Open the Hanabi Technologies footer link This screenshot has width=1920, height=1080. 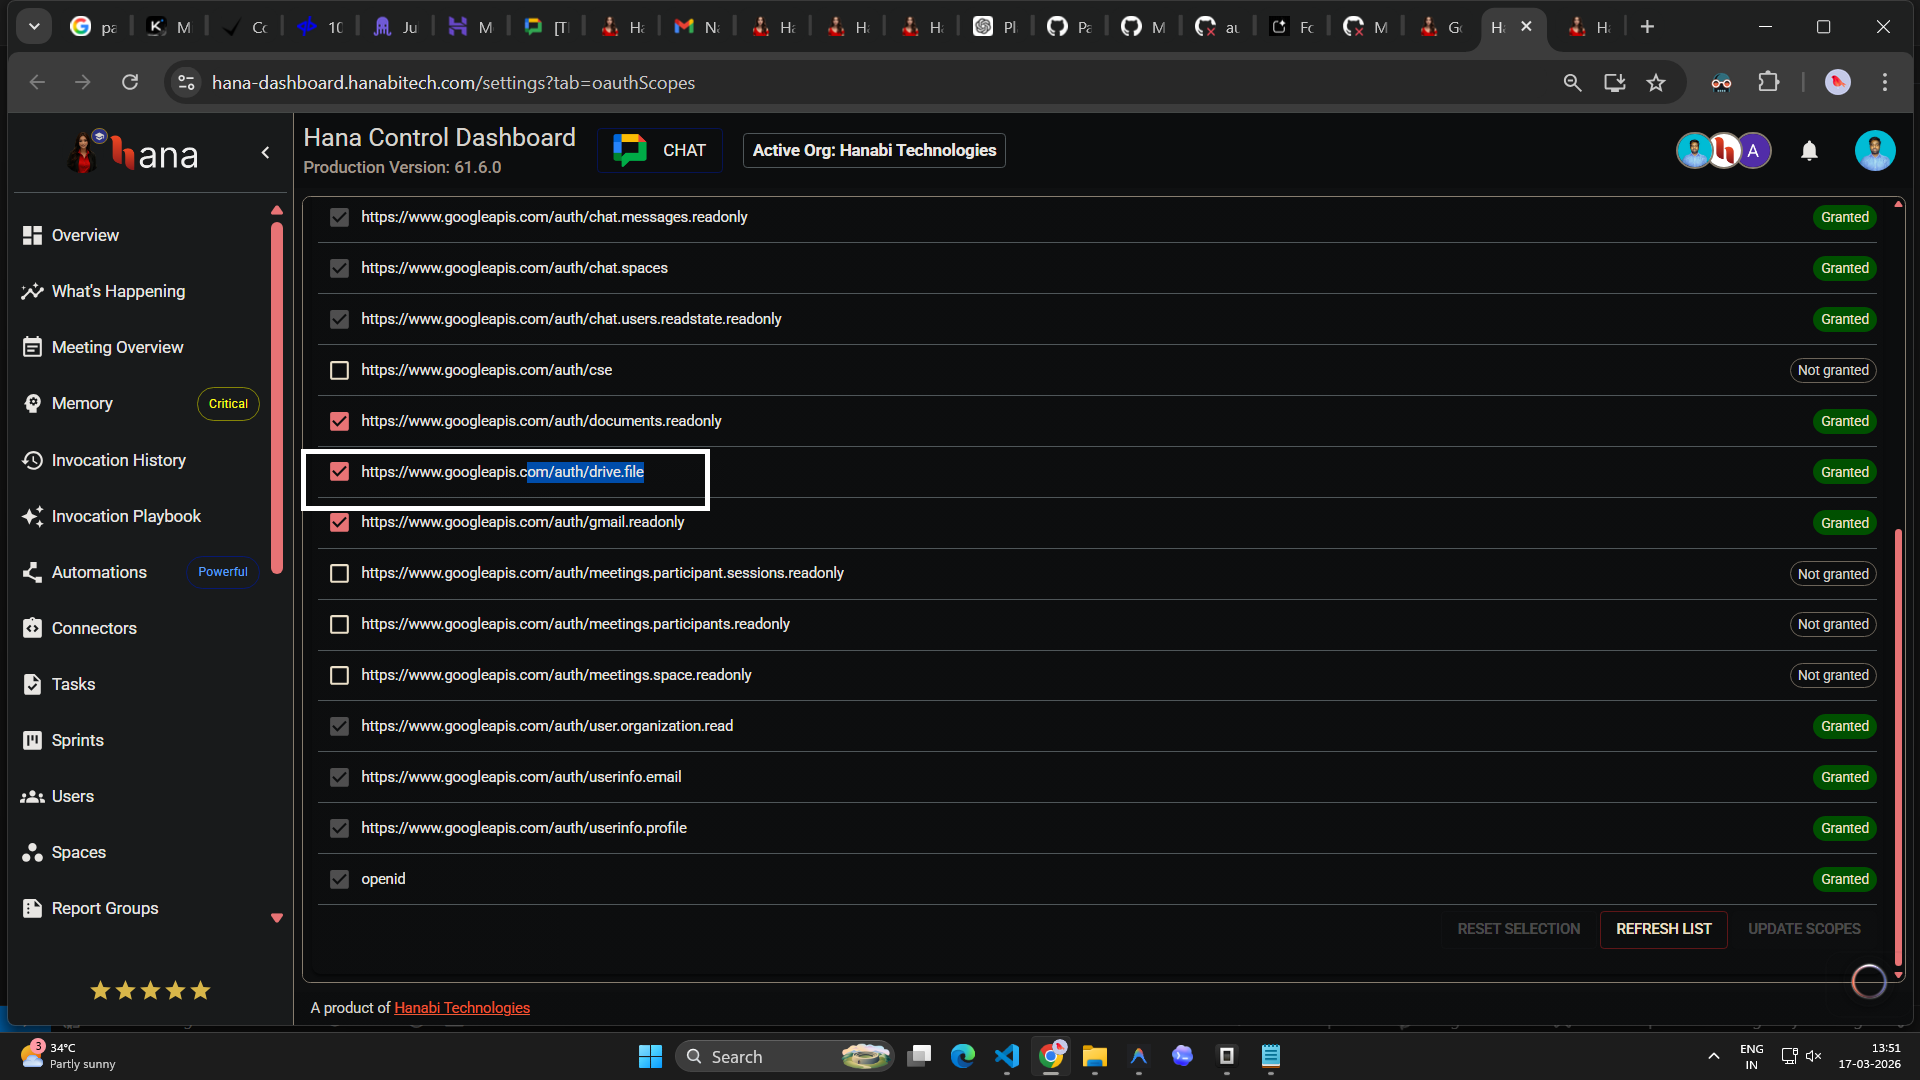click(x=462, y=1007)
